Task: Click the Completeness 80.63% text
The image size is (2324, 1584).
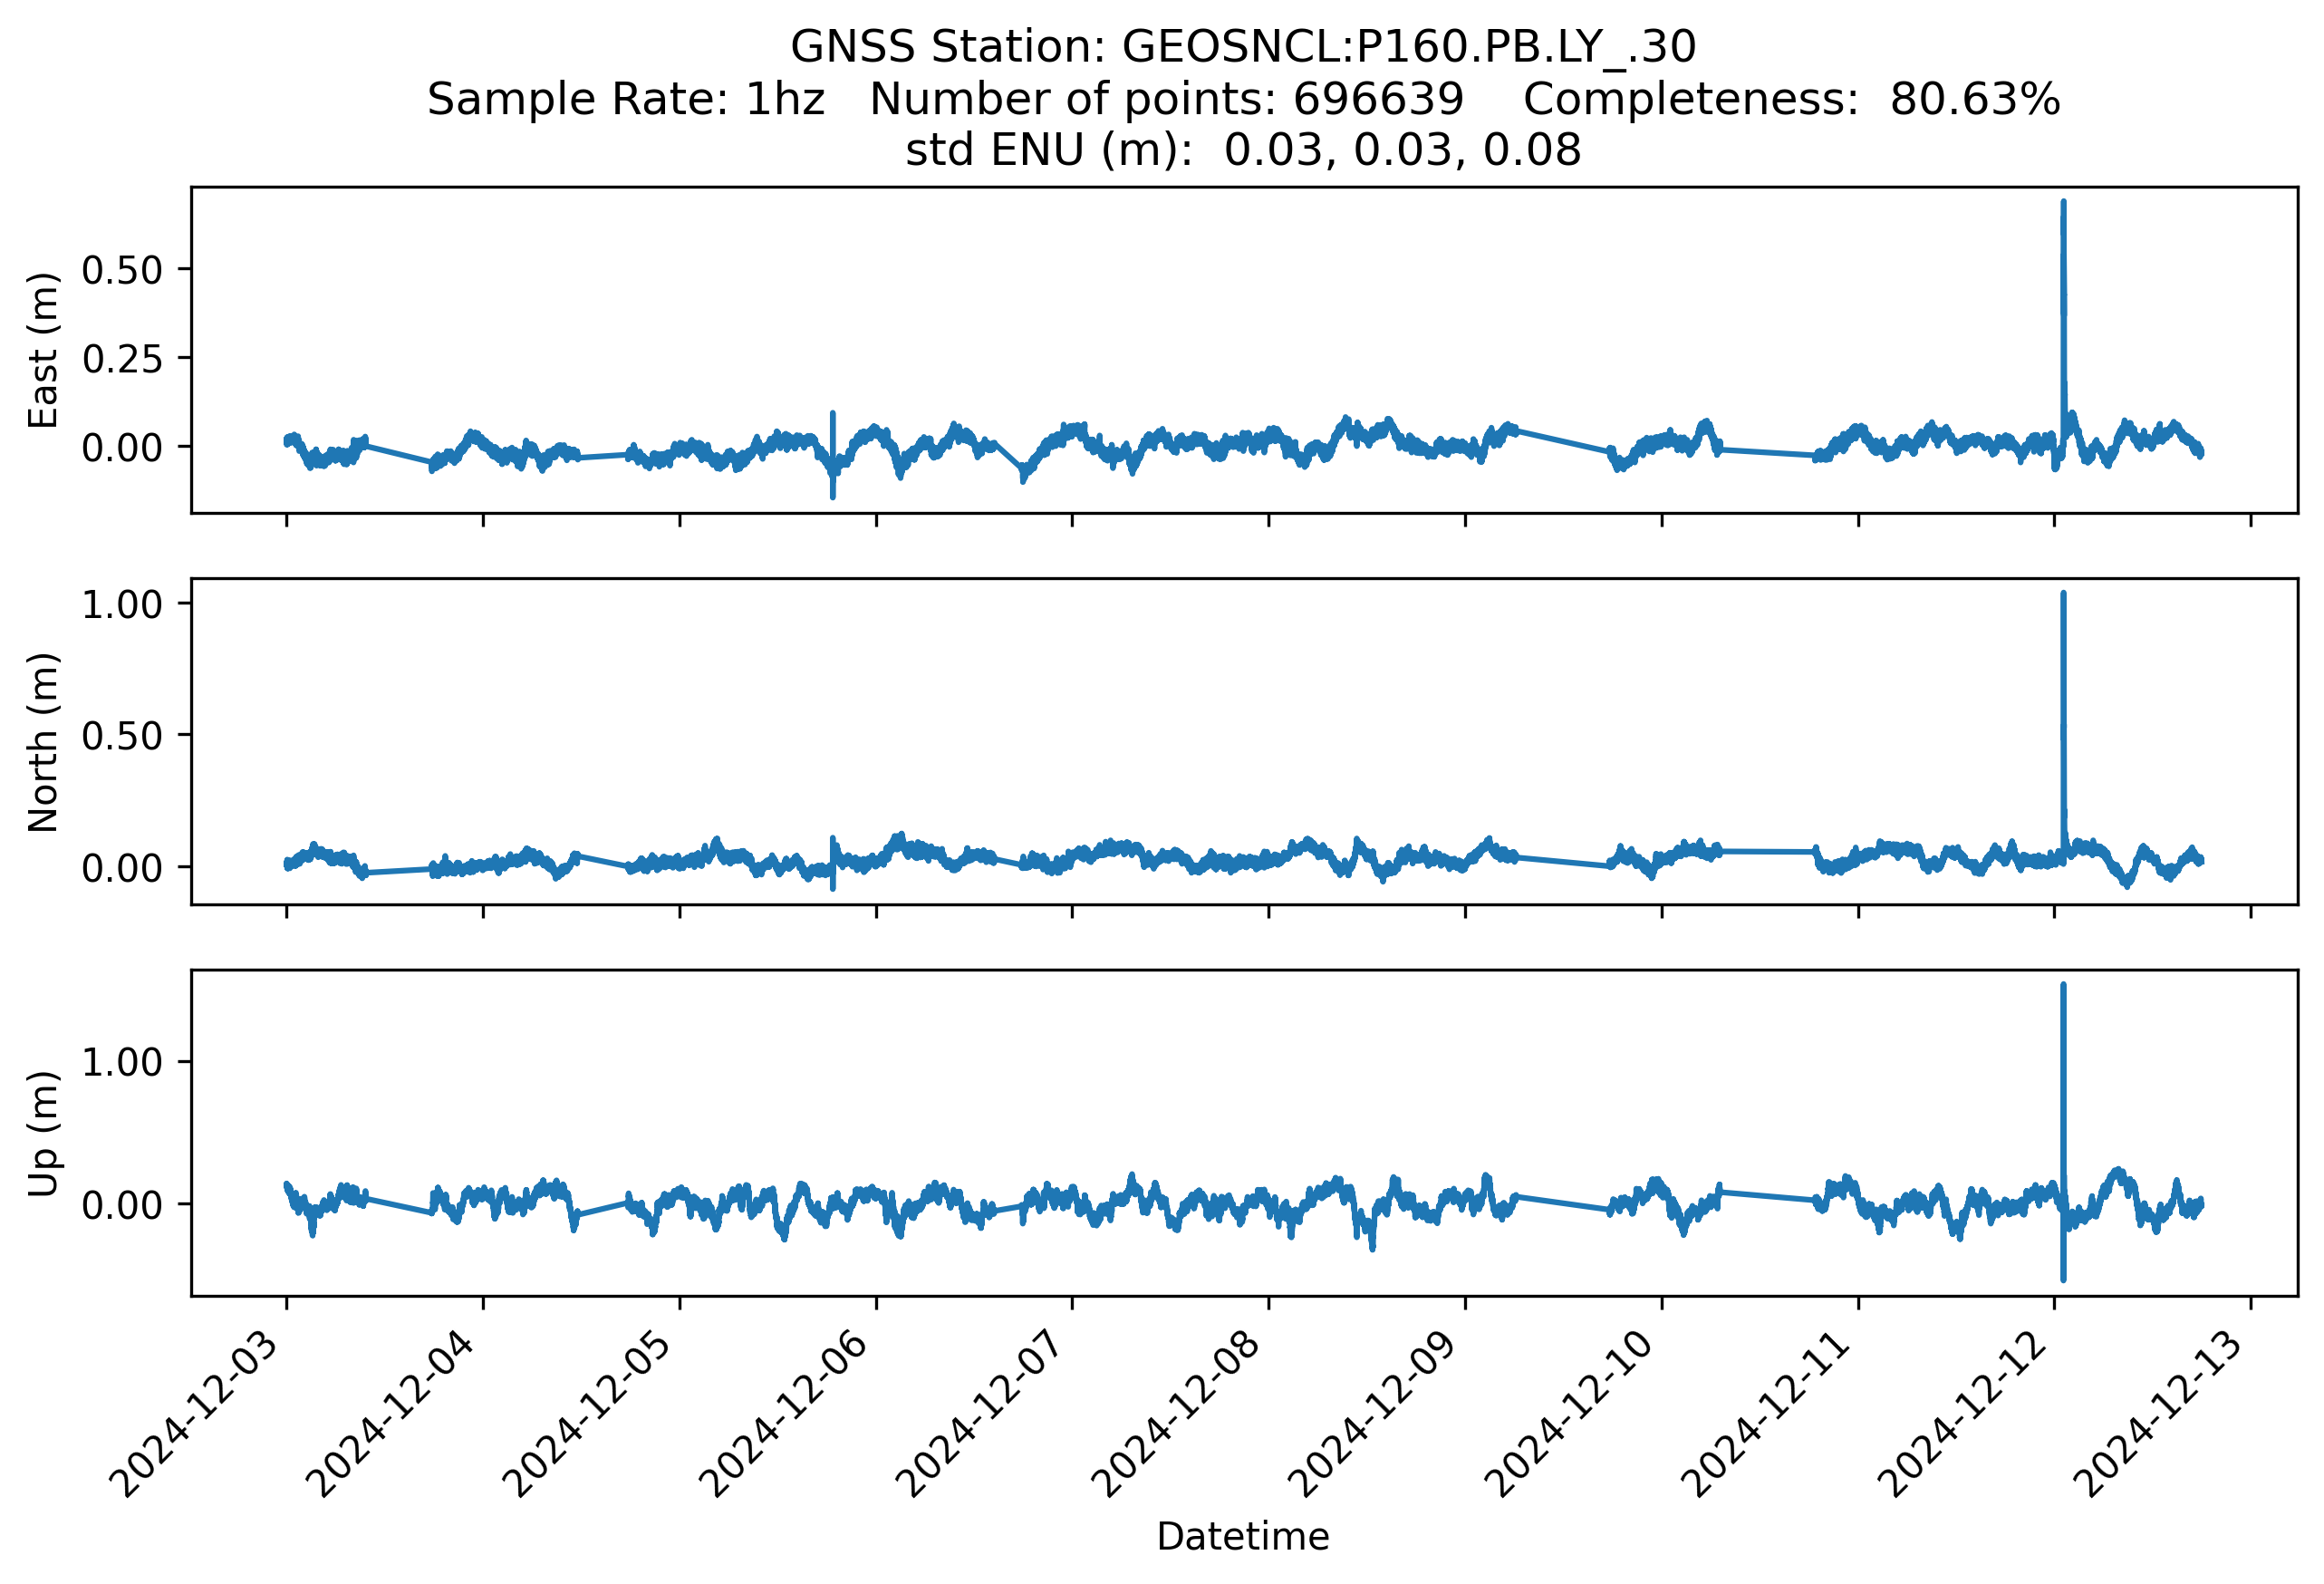Action: click(x=1791, y=99)
